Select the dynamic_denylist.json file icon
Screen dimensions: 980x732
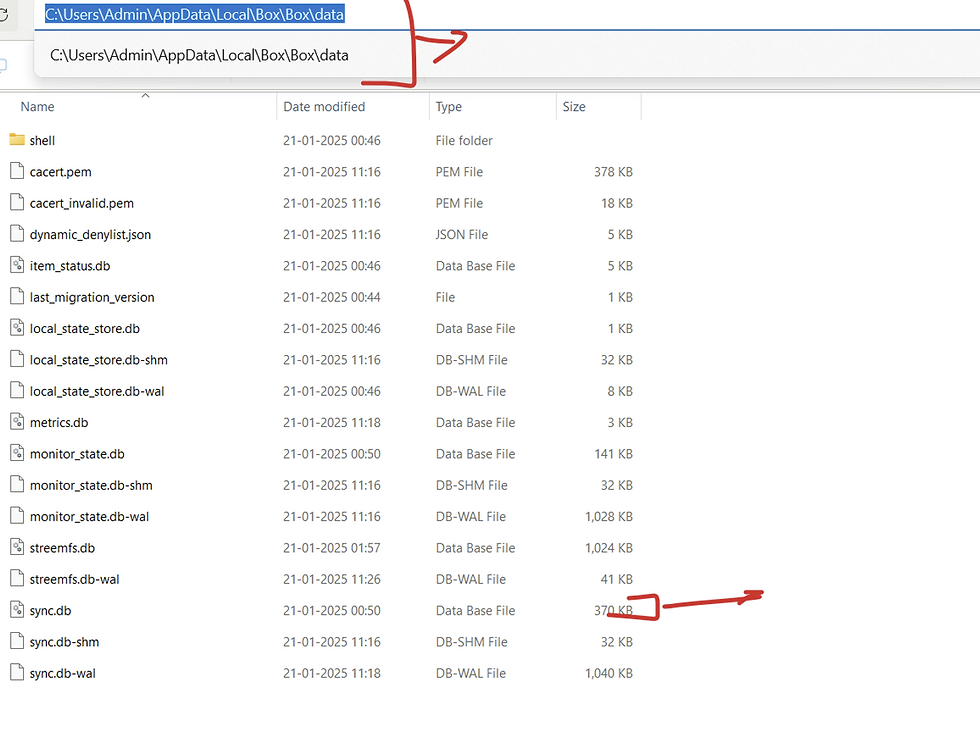click(17, 234)
